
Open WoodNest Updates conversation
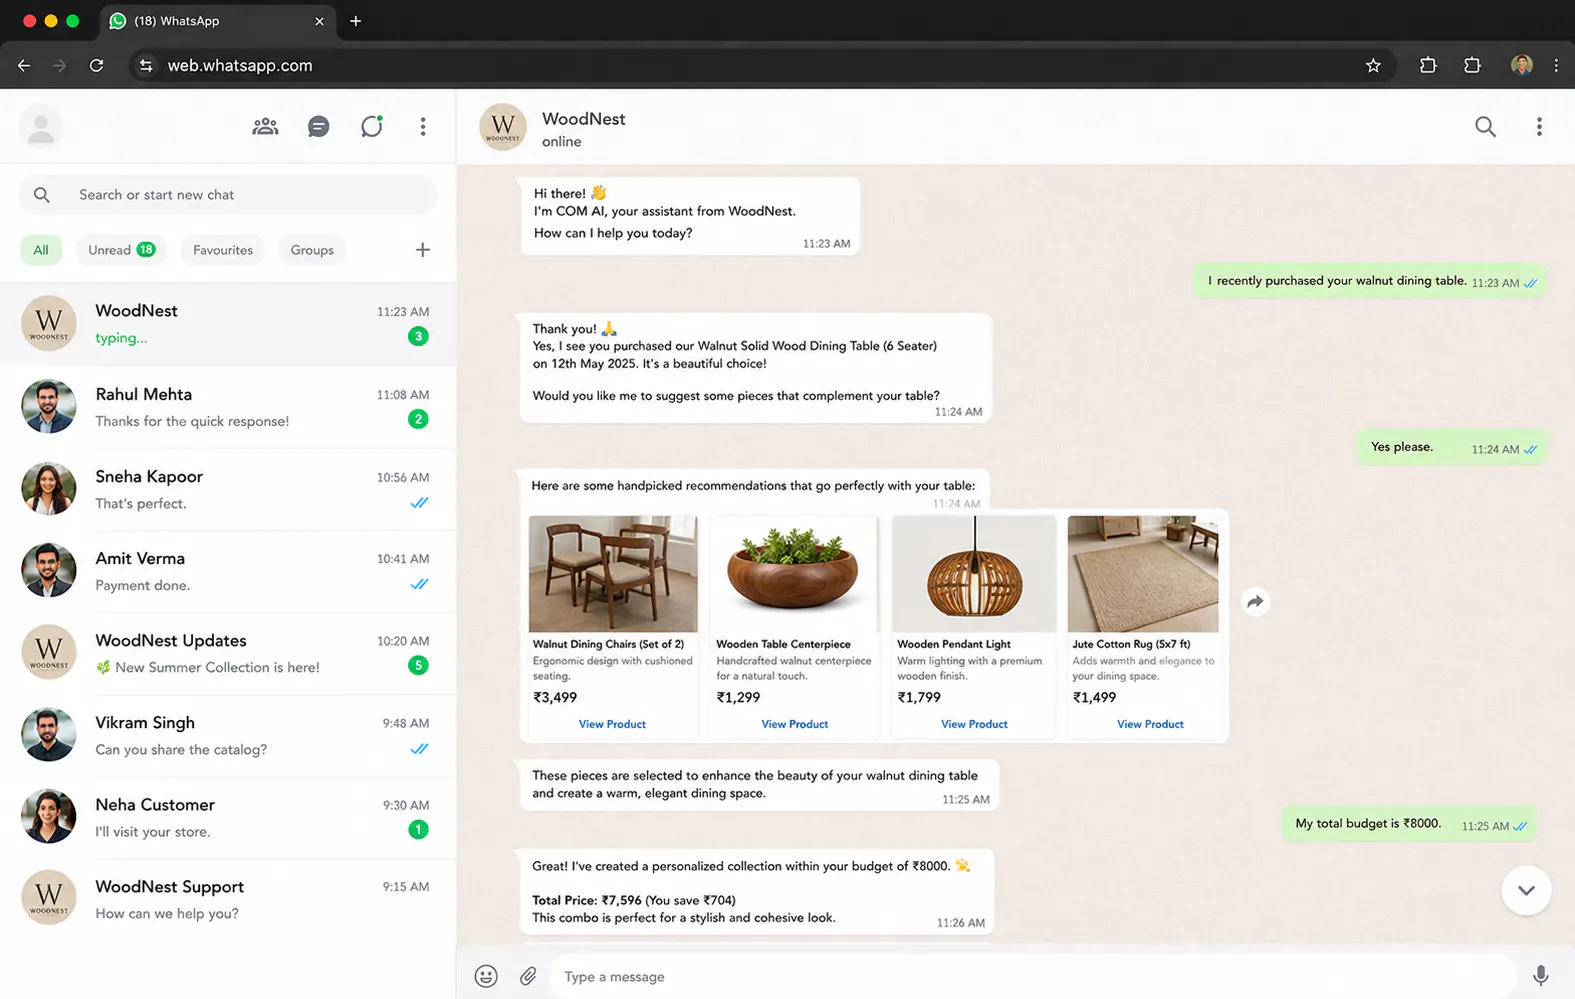point(228,653)
